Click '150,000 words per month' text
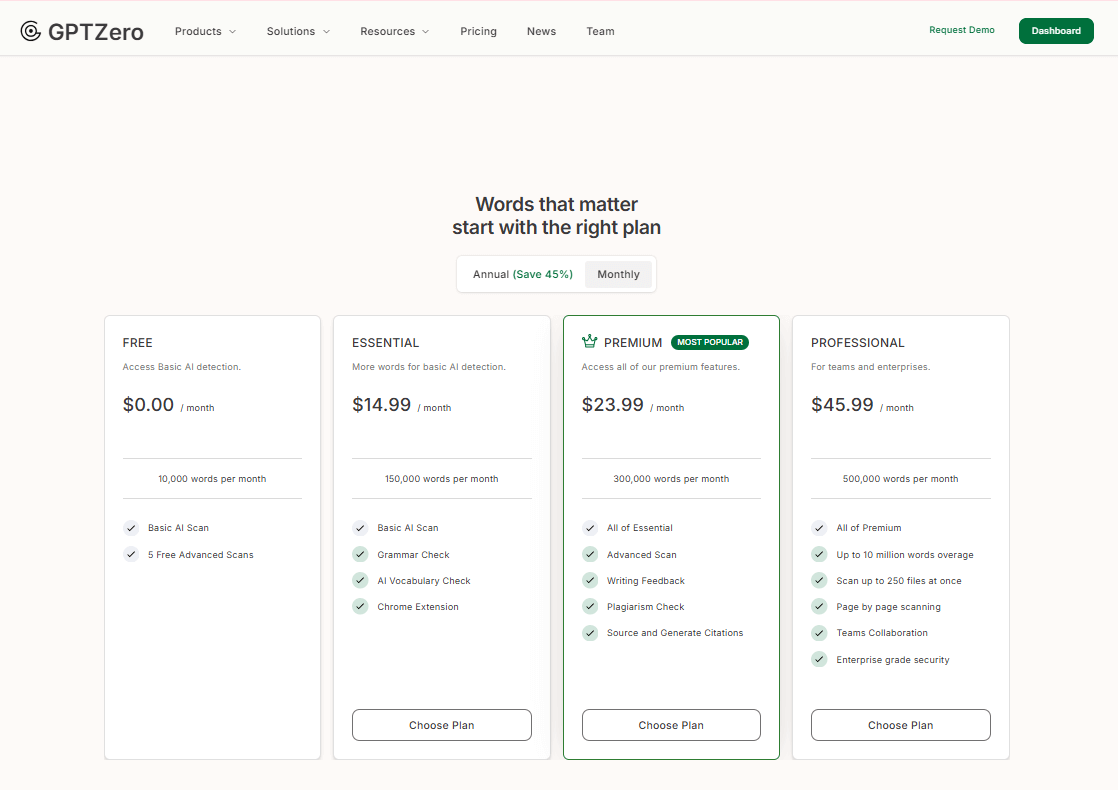The image size is (1118, 790). click(x=441, y=479)
